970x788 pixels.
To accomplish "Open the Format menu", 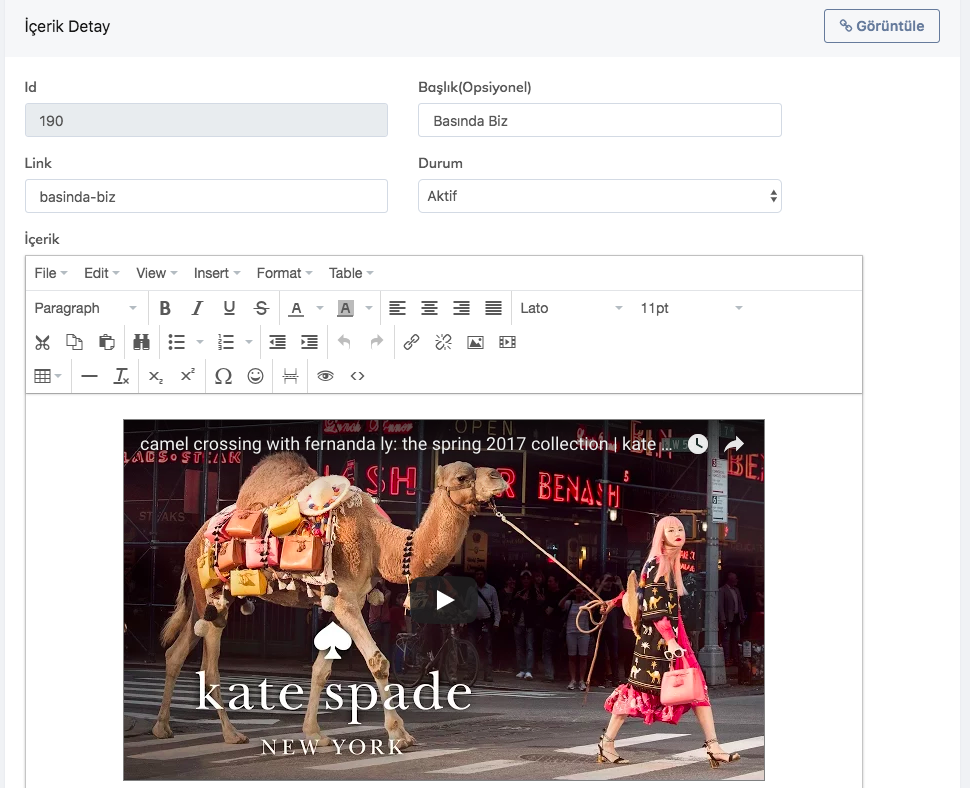I will pyautogui.click(x=284, y=273).
